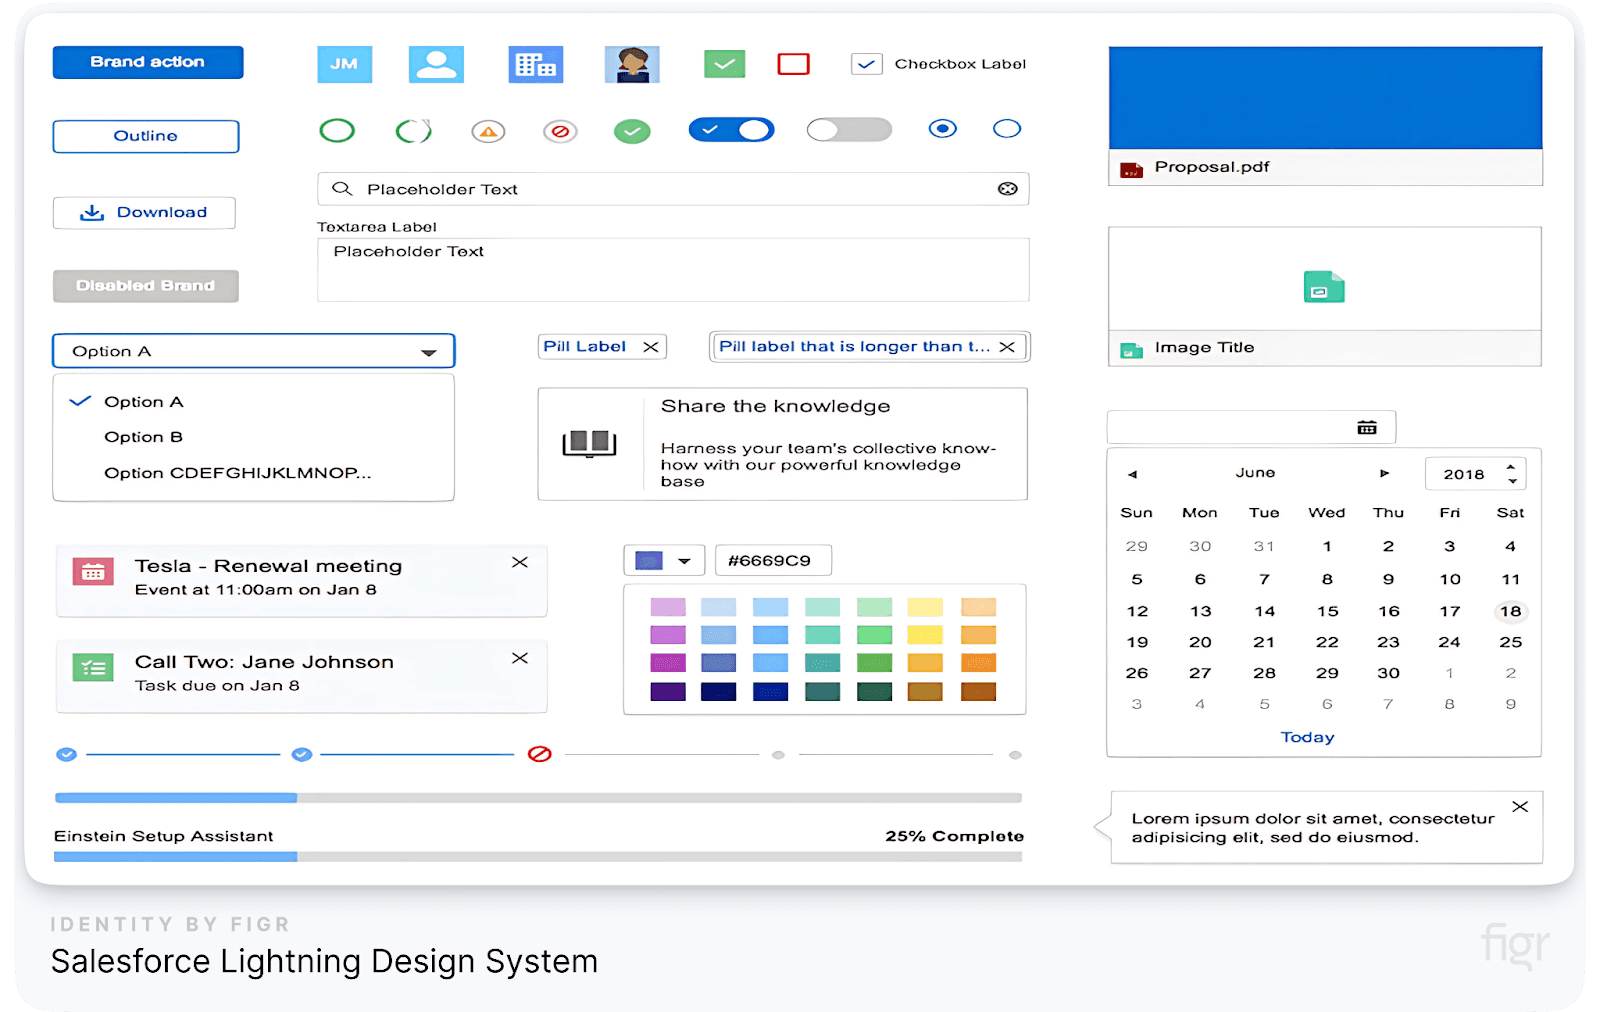Choose Option B in the list
The width and height of the screenshot is (1600, 1012).
click(x=254, y=437)
